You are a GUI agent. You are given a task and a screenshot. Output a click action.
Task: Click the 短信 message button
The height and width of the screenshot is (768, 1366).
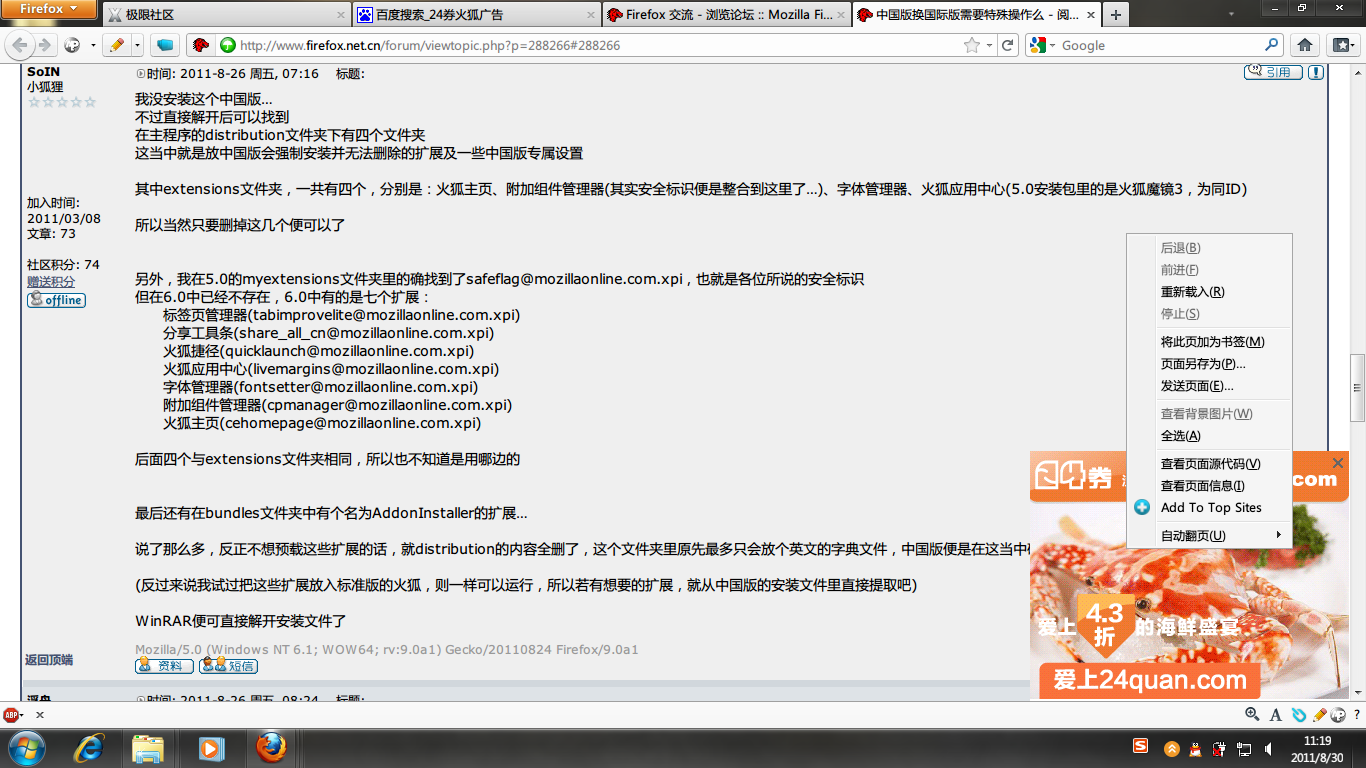(228, 665)
